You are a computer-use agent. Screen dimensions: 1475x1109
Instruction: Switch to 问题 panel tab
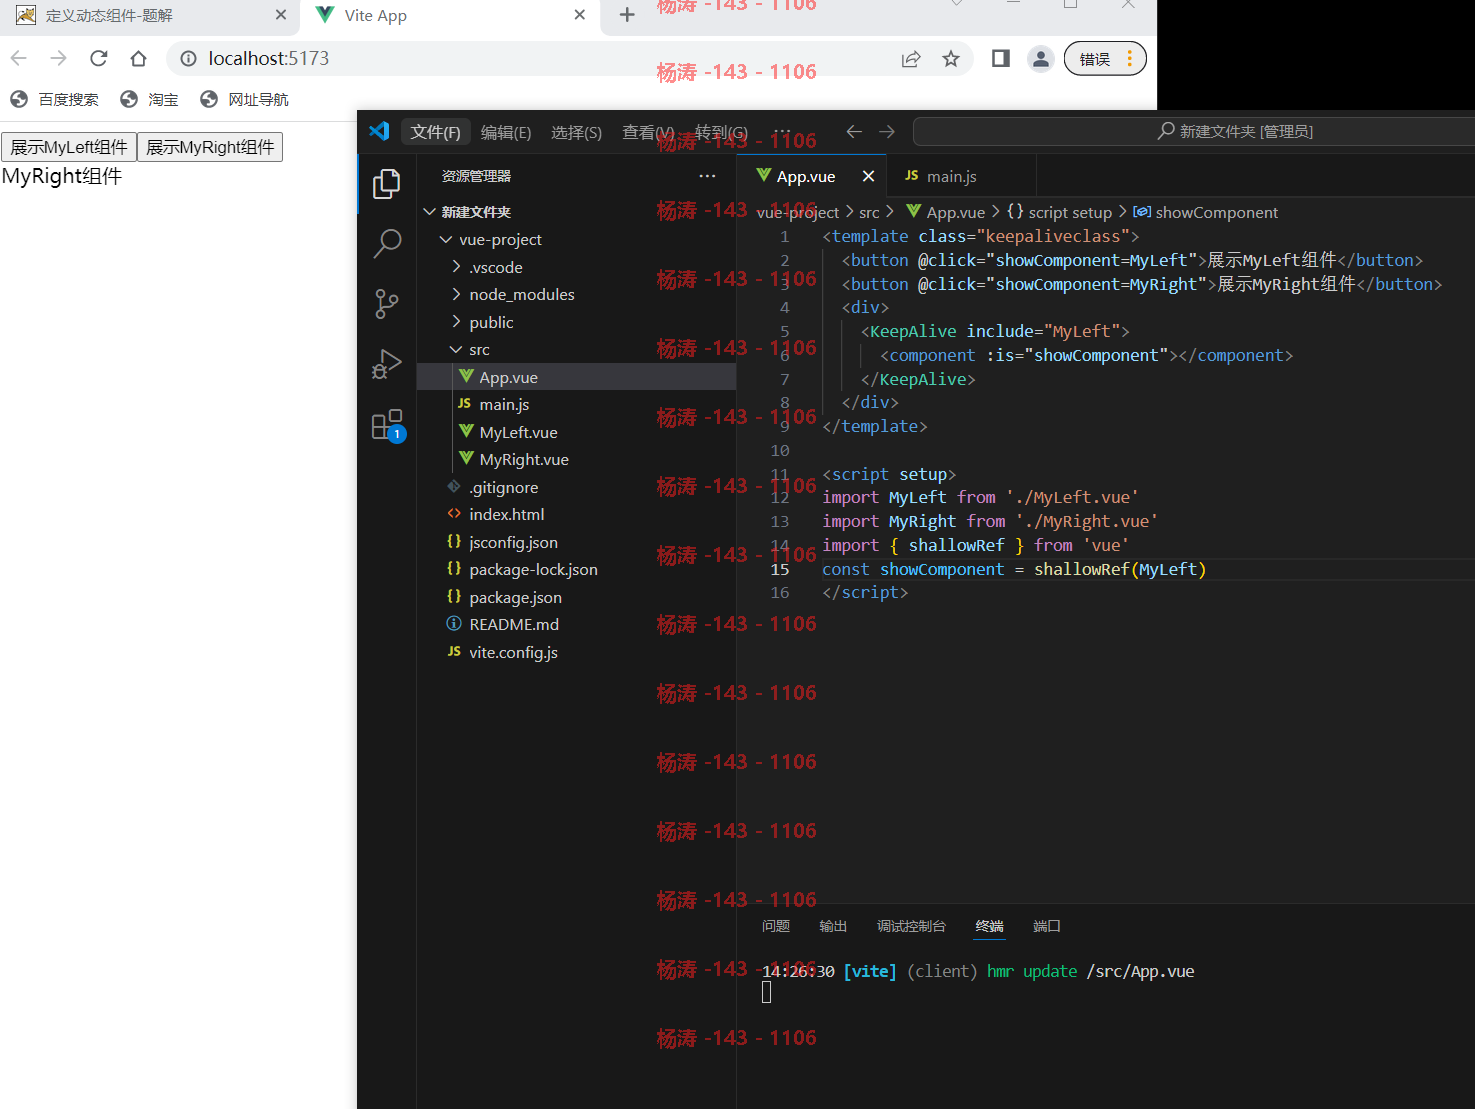pos(776,926)
